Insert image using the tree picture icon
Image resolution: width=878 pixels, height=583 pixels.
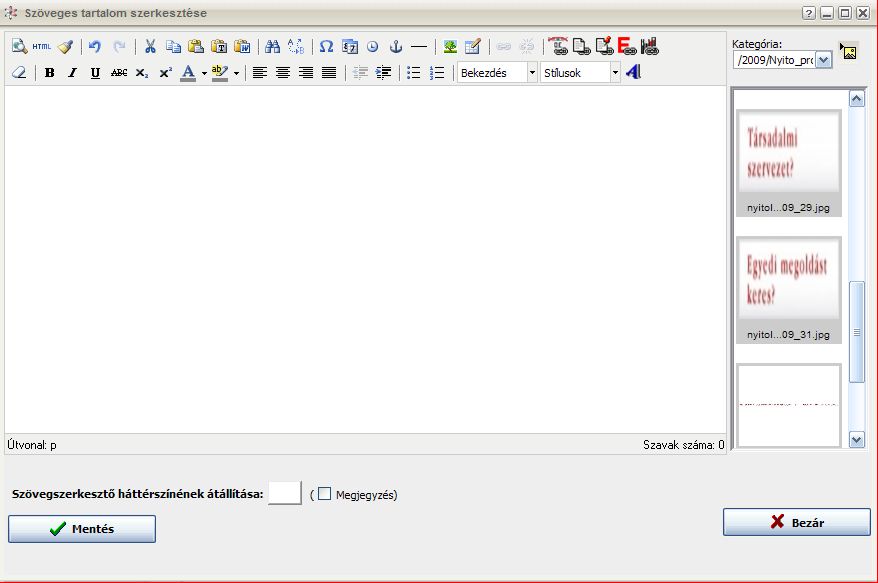(451, 47)
